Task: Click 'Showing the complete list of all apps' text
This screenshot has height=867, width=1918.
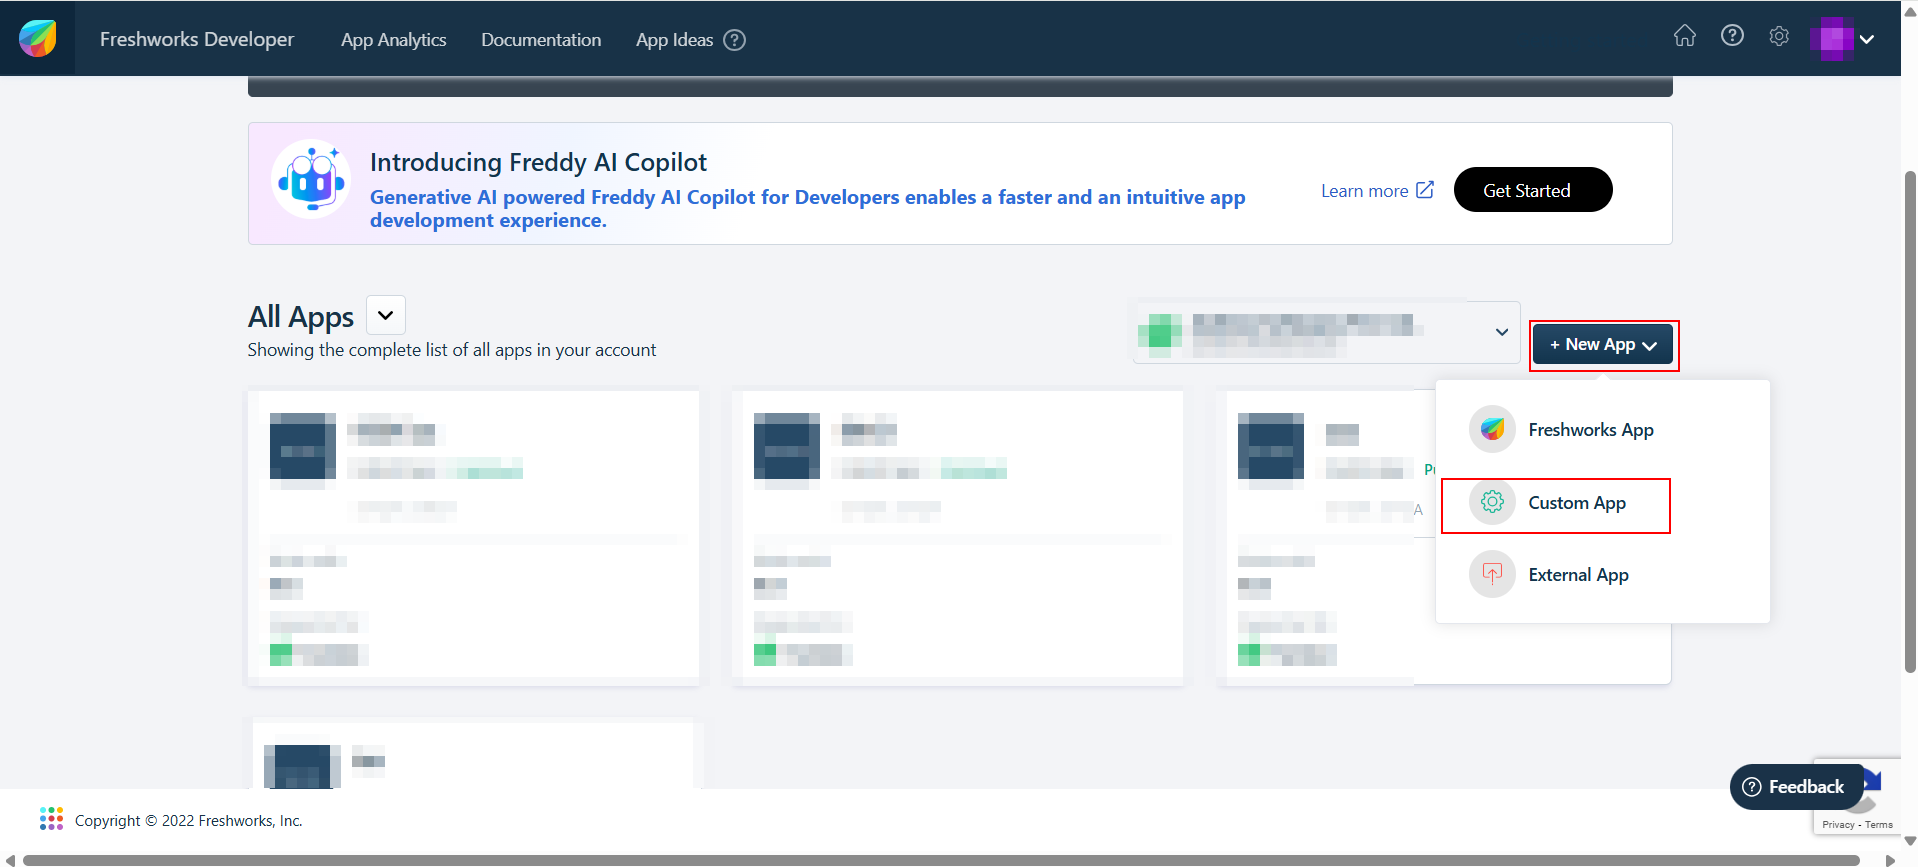Action: (452, 350)
